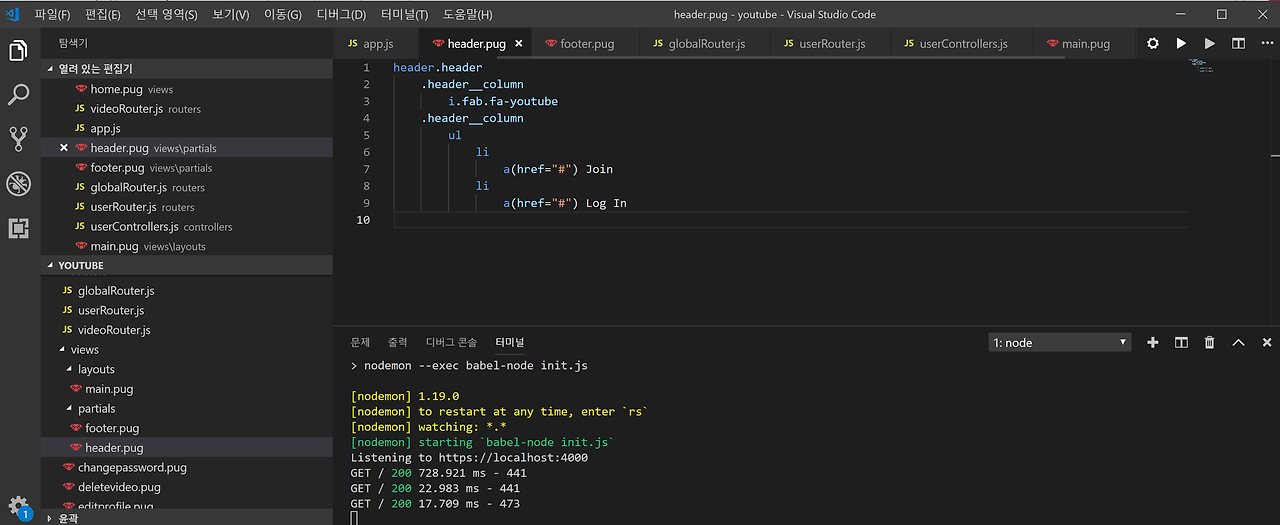Open the 도움말(H) menu
Screen dimensions: 1280x525
[467, 15]
